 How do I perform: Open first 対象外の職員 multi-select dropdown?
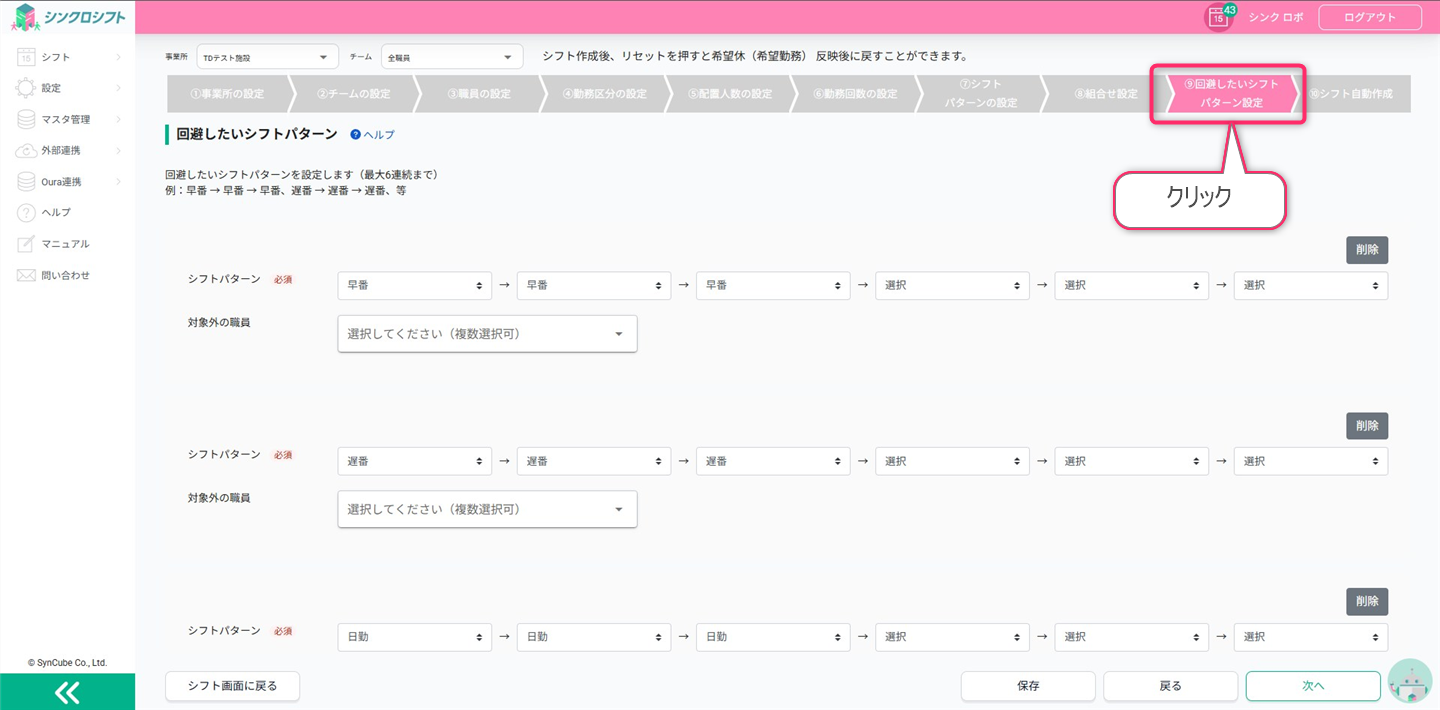[487, 334]
